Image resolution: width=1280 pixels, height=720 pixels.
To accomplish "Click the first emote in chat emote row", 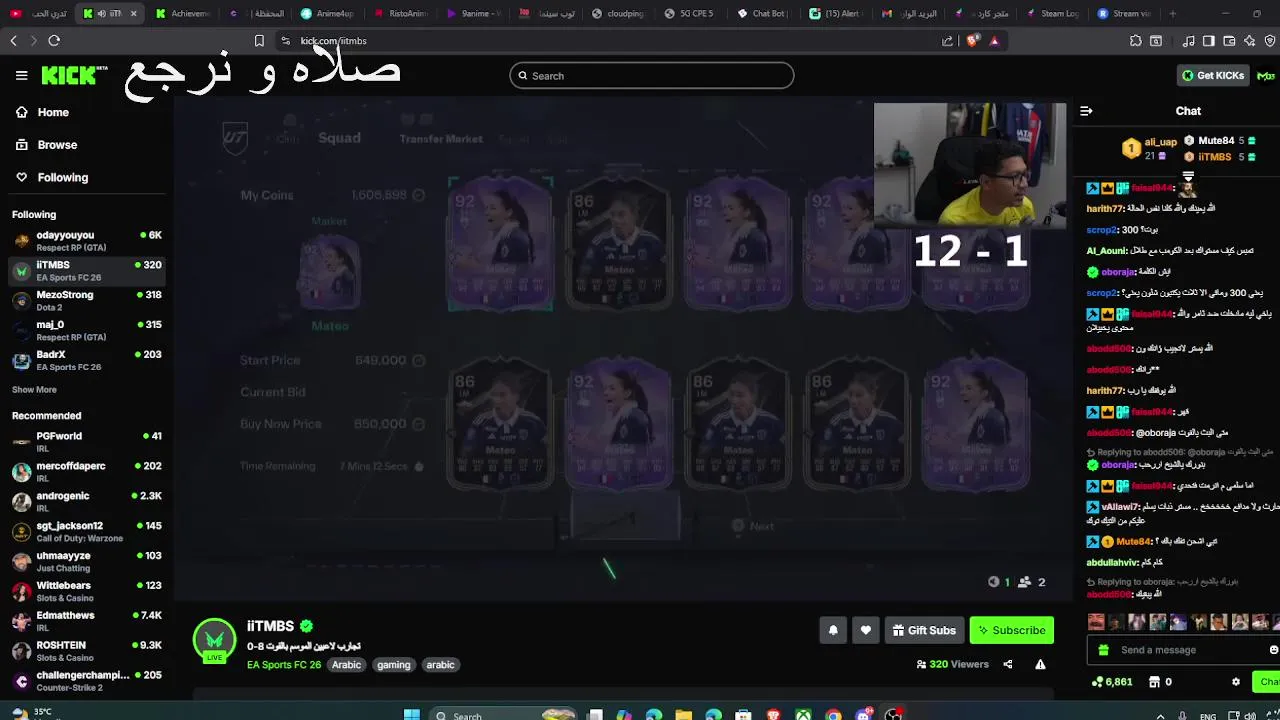I will [1096, 622].
